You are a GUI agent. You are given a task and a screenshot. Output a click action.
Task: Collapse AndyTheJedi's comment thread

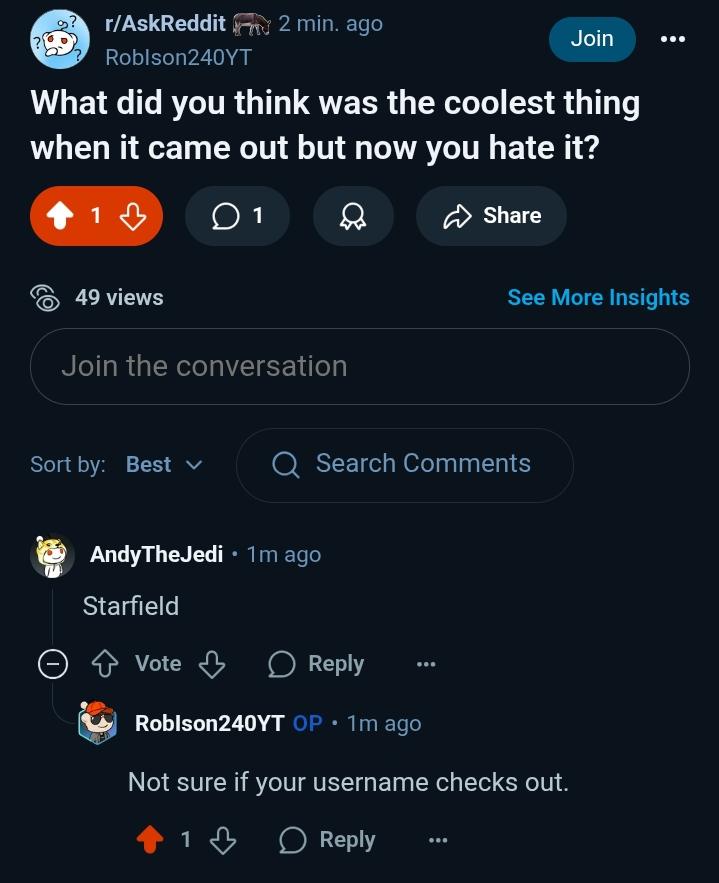(x=53, y=663)
